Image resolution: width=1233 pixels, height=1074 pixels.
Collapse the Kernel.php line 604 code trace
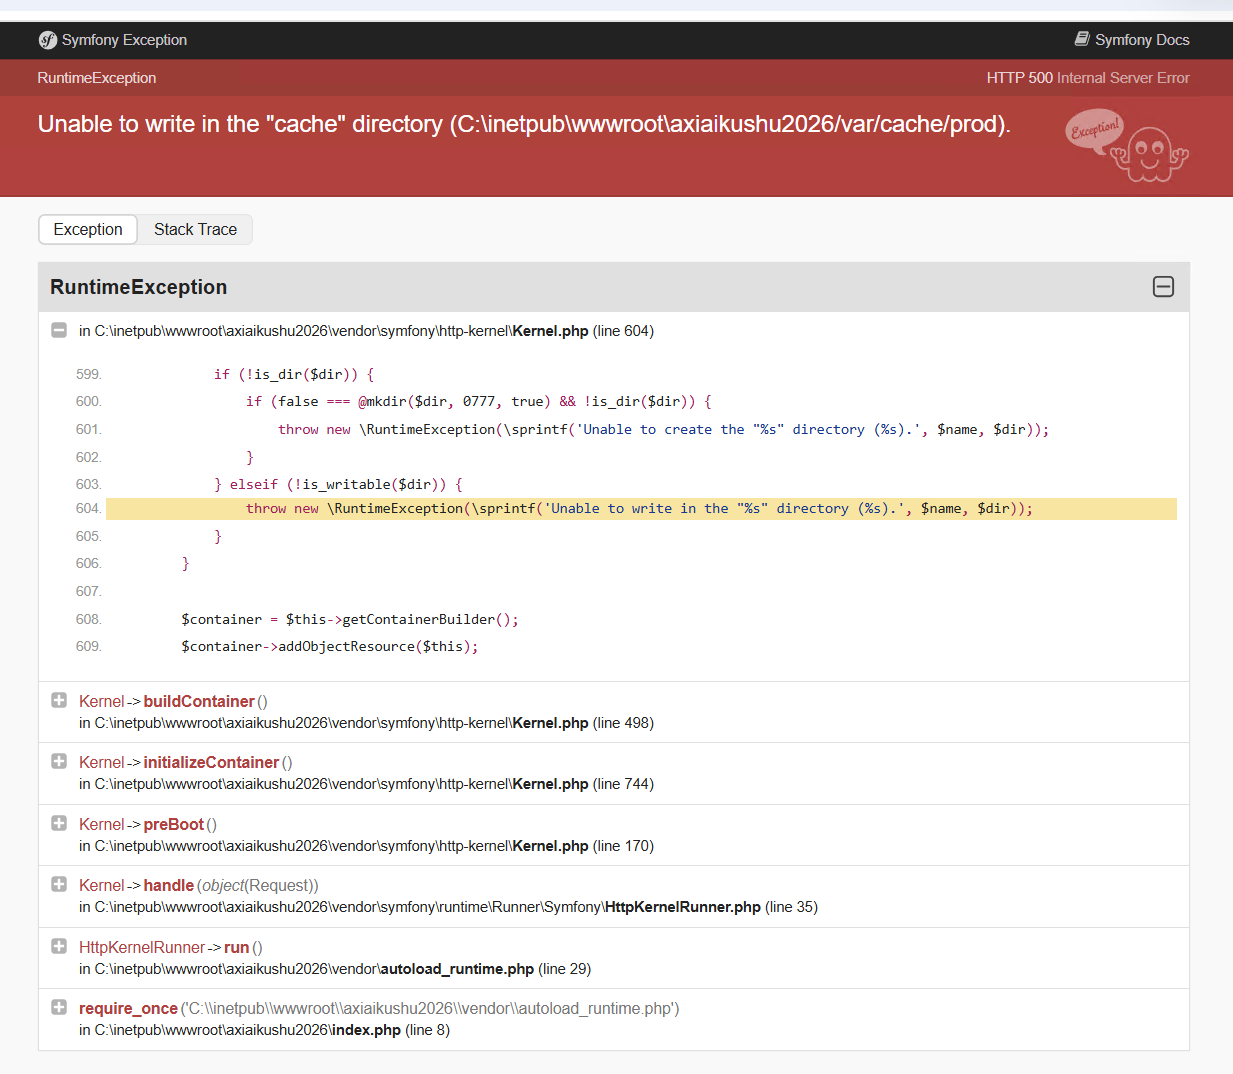coord(59,330)
